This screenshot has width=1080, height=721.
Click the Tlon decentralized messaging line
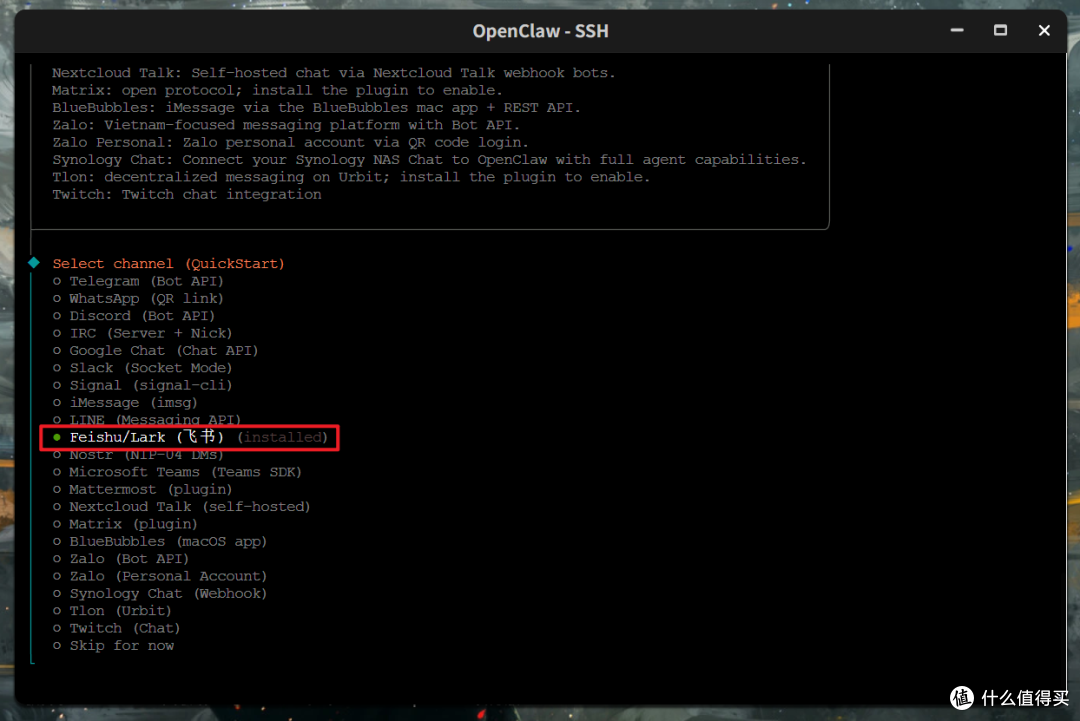click(351, 177)
